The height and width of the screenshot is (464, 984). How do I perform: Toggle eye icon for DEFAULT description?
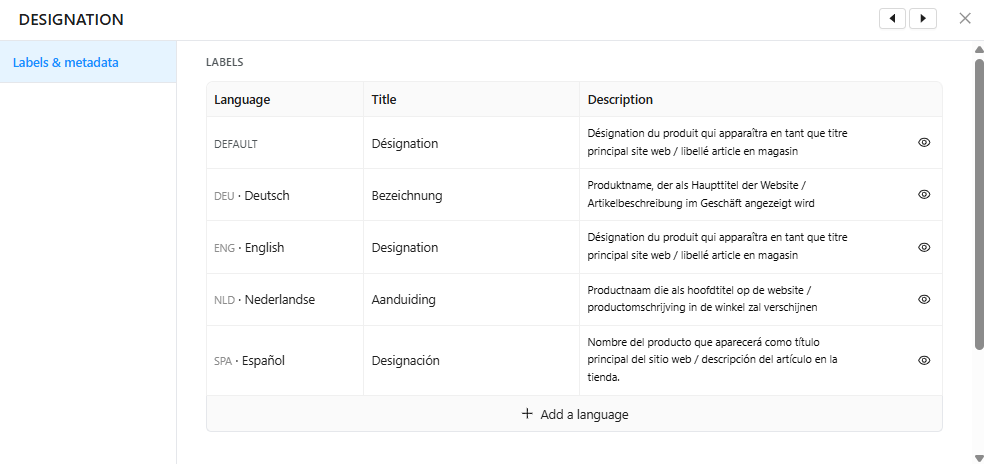coord(924,143)
